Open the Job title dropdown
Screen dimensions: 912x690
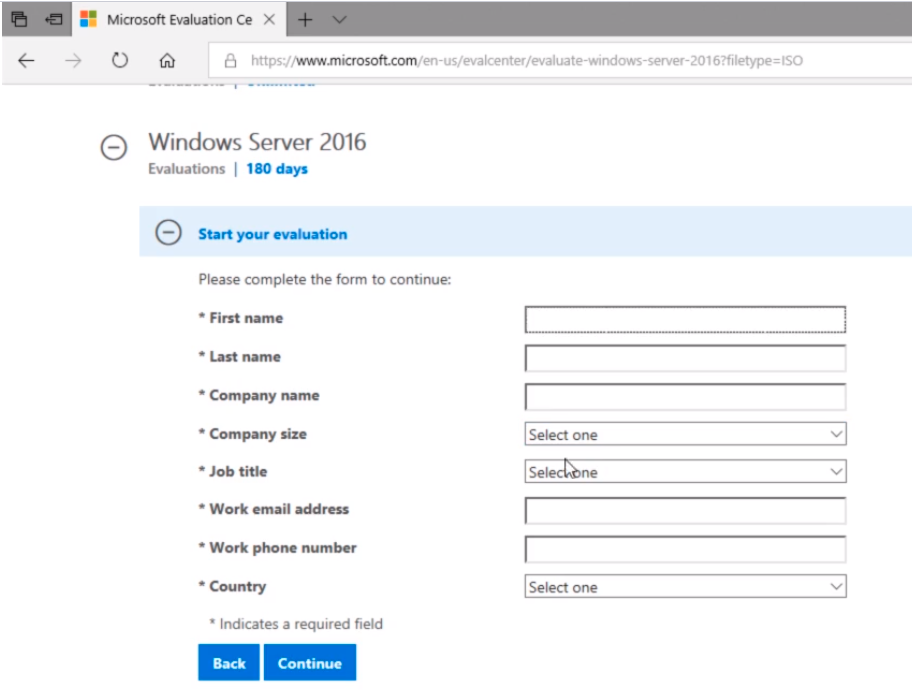(x=685, y=472)
